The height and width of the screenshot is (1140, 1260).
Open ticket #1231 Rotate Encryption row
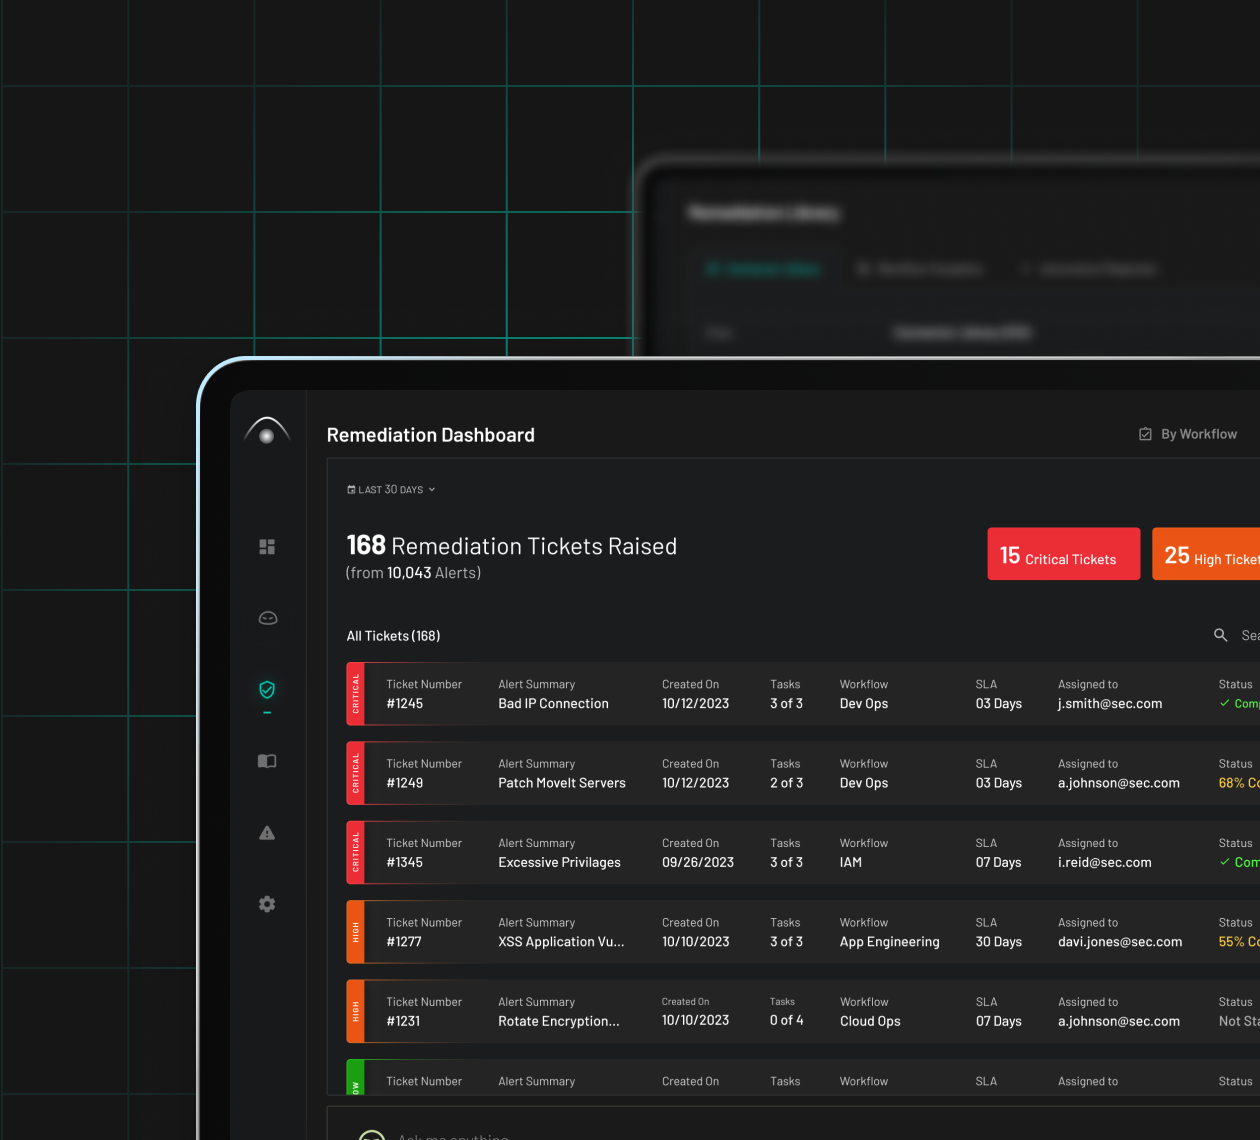point(558,1021)
